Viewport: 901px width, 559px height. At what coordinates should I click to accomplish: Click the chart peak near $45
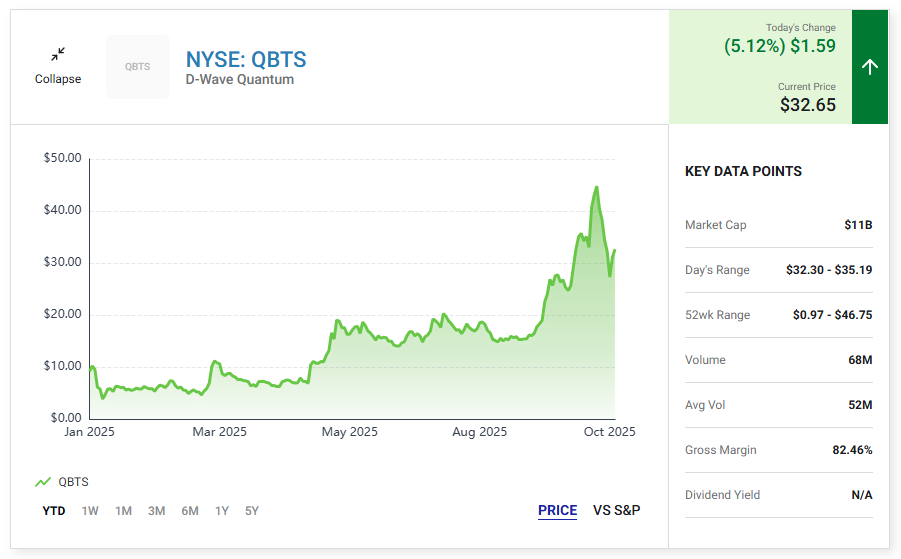(596, 187)
